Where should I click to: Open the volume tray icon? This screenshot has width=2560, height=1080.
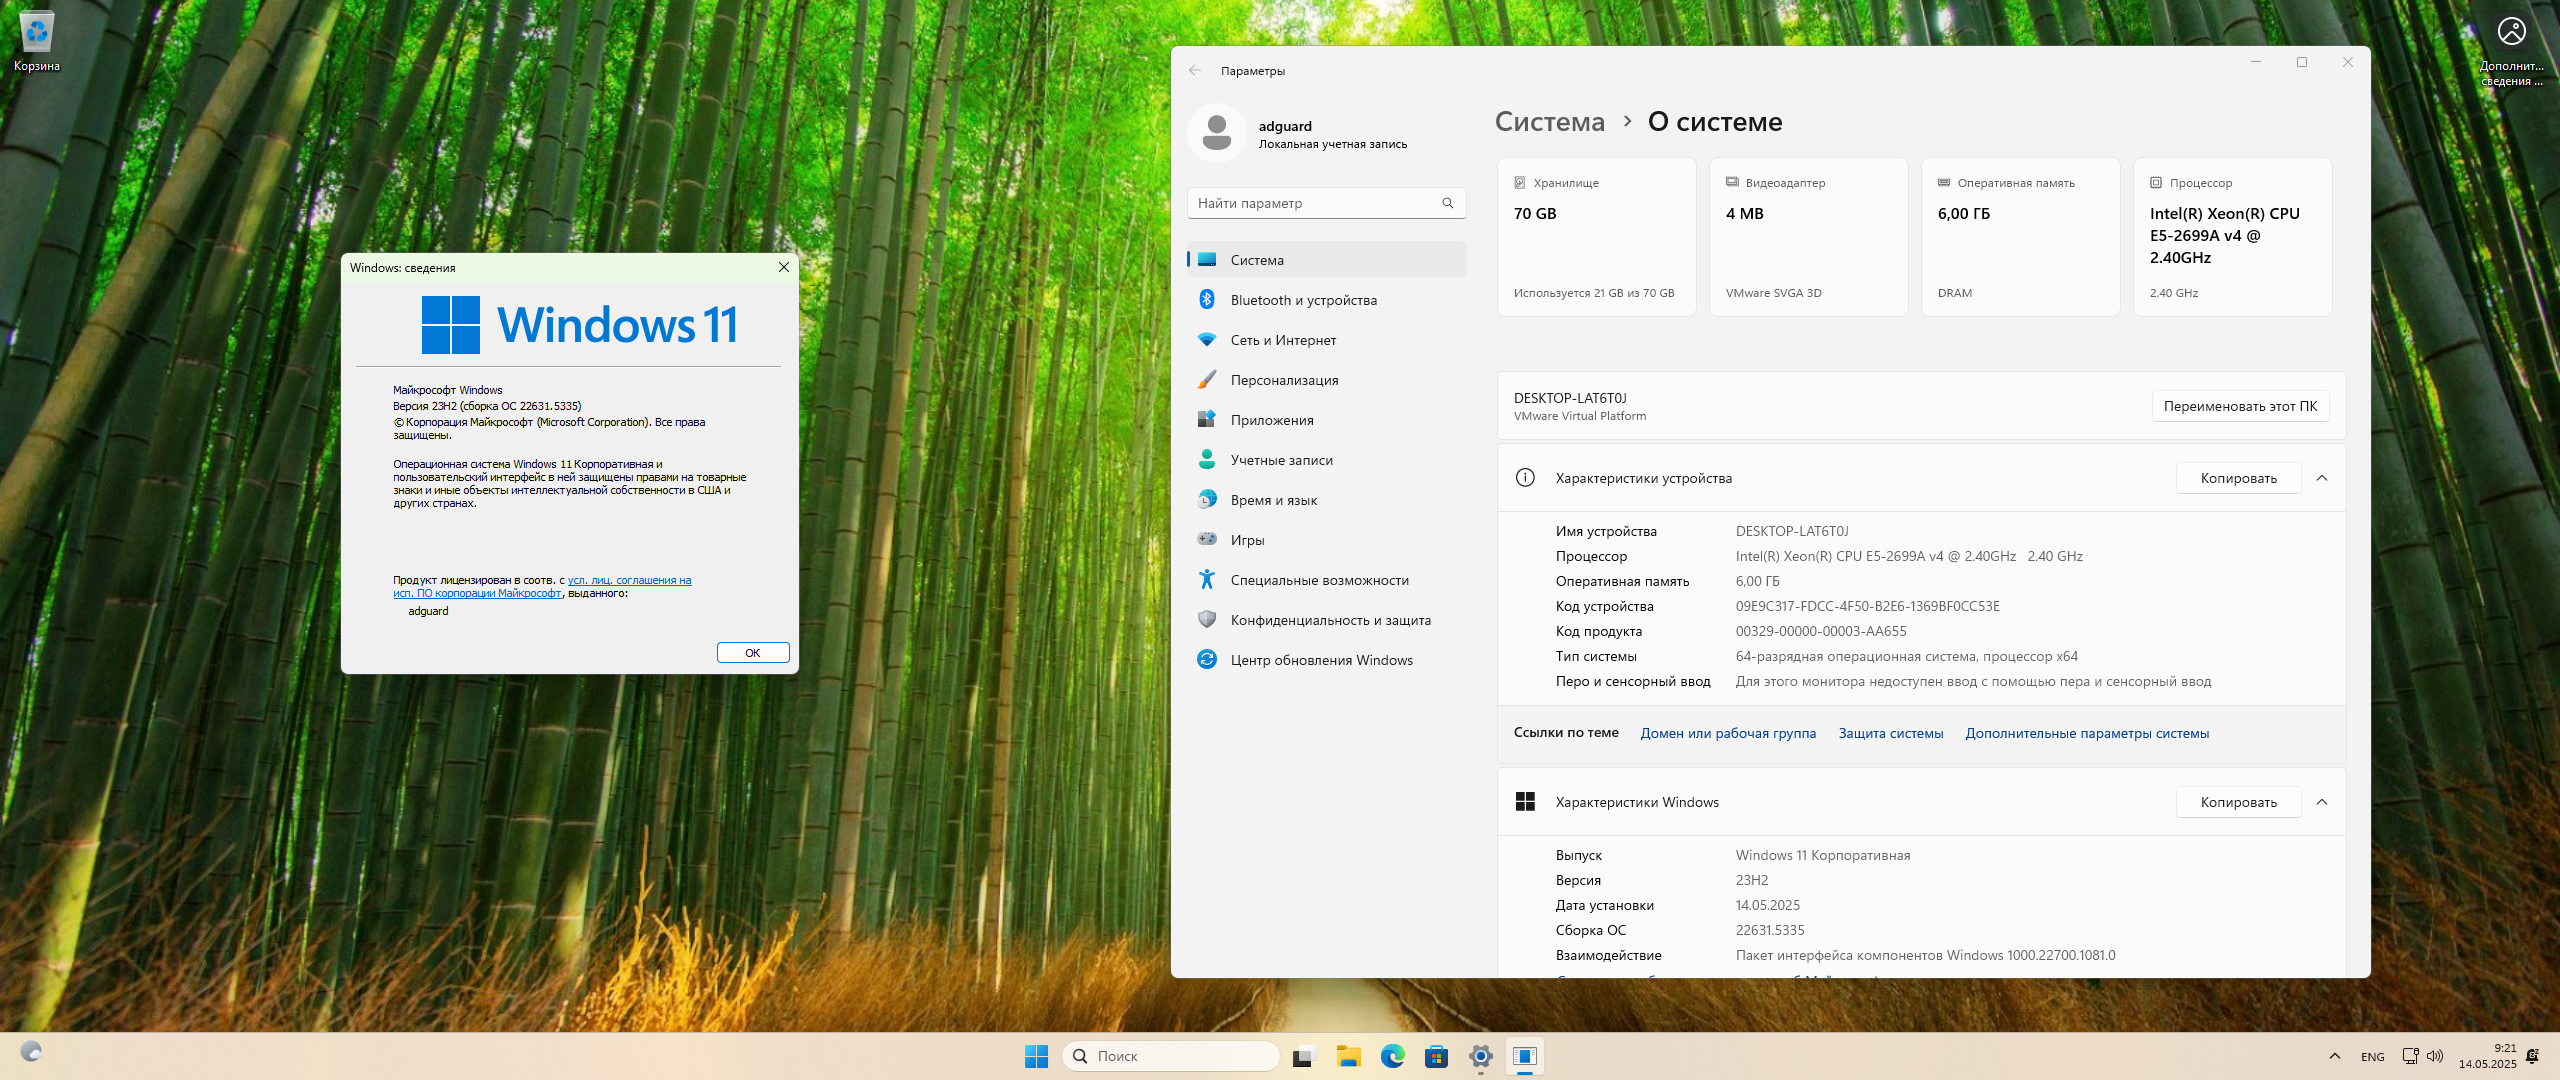click(x=2434, y=1056)
